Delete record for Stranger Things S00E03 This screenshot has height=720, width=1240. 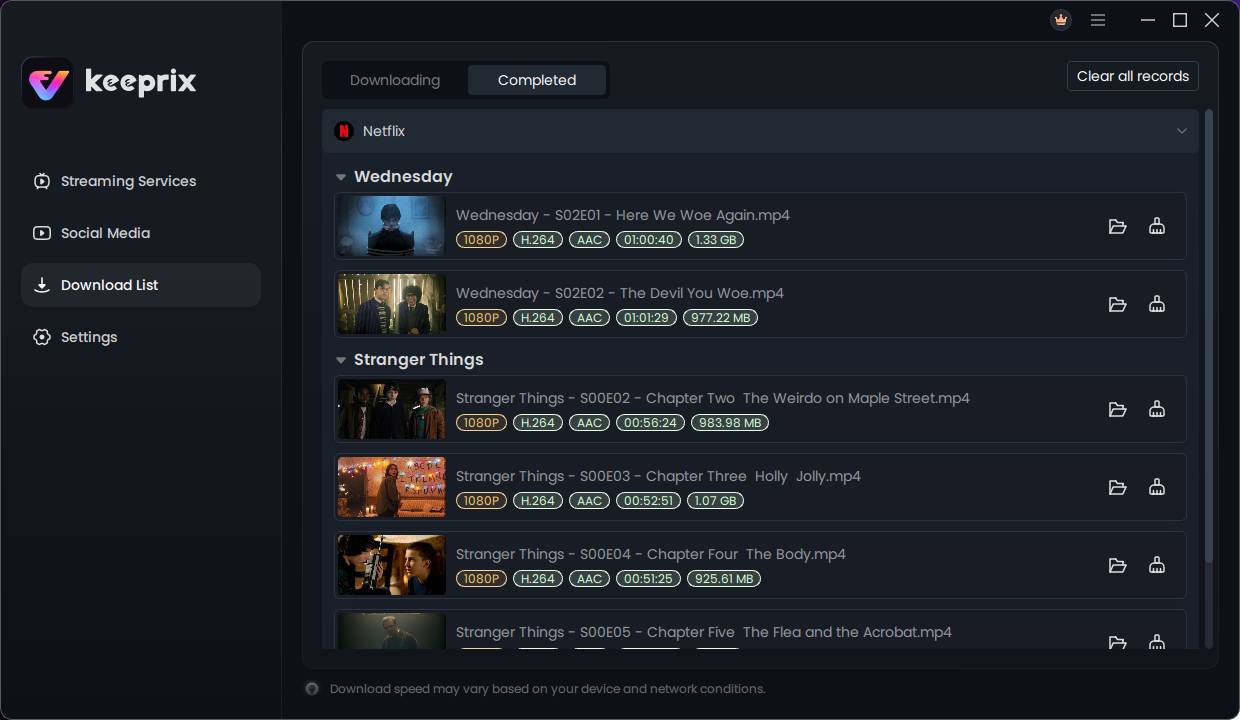(1157, 487)
